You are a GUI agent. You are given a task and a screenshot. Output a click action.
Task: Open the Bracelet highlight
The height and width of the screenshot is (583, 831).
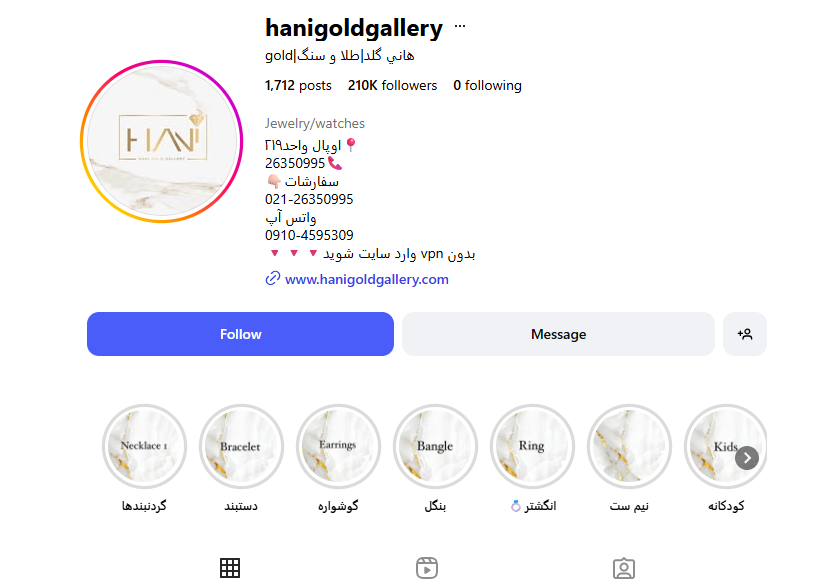point(241,446)
